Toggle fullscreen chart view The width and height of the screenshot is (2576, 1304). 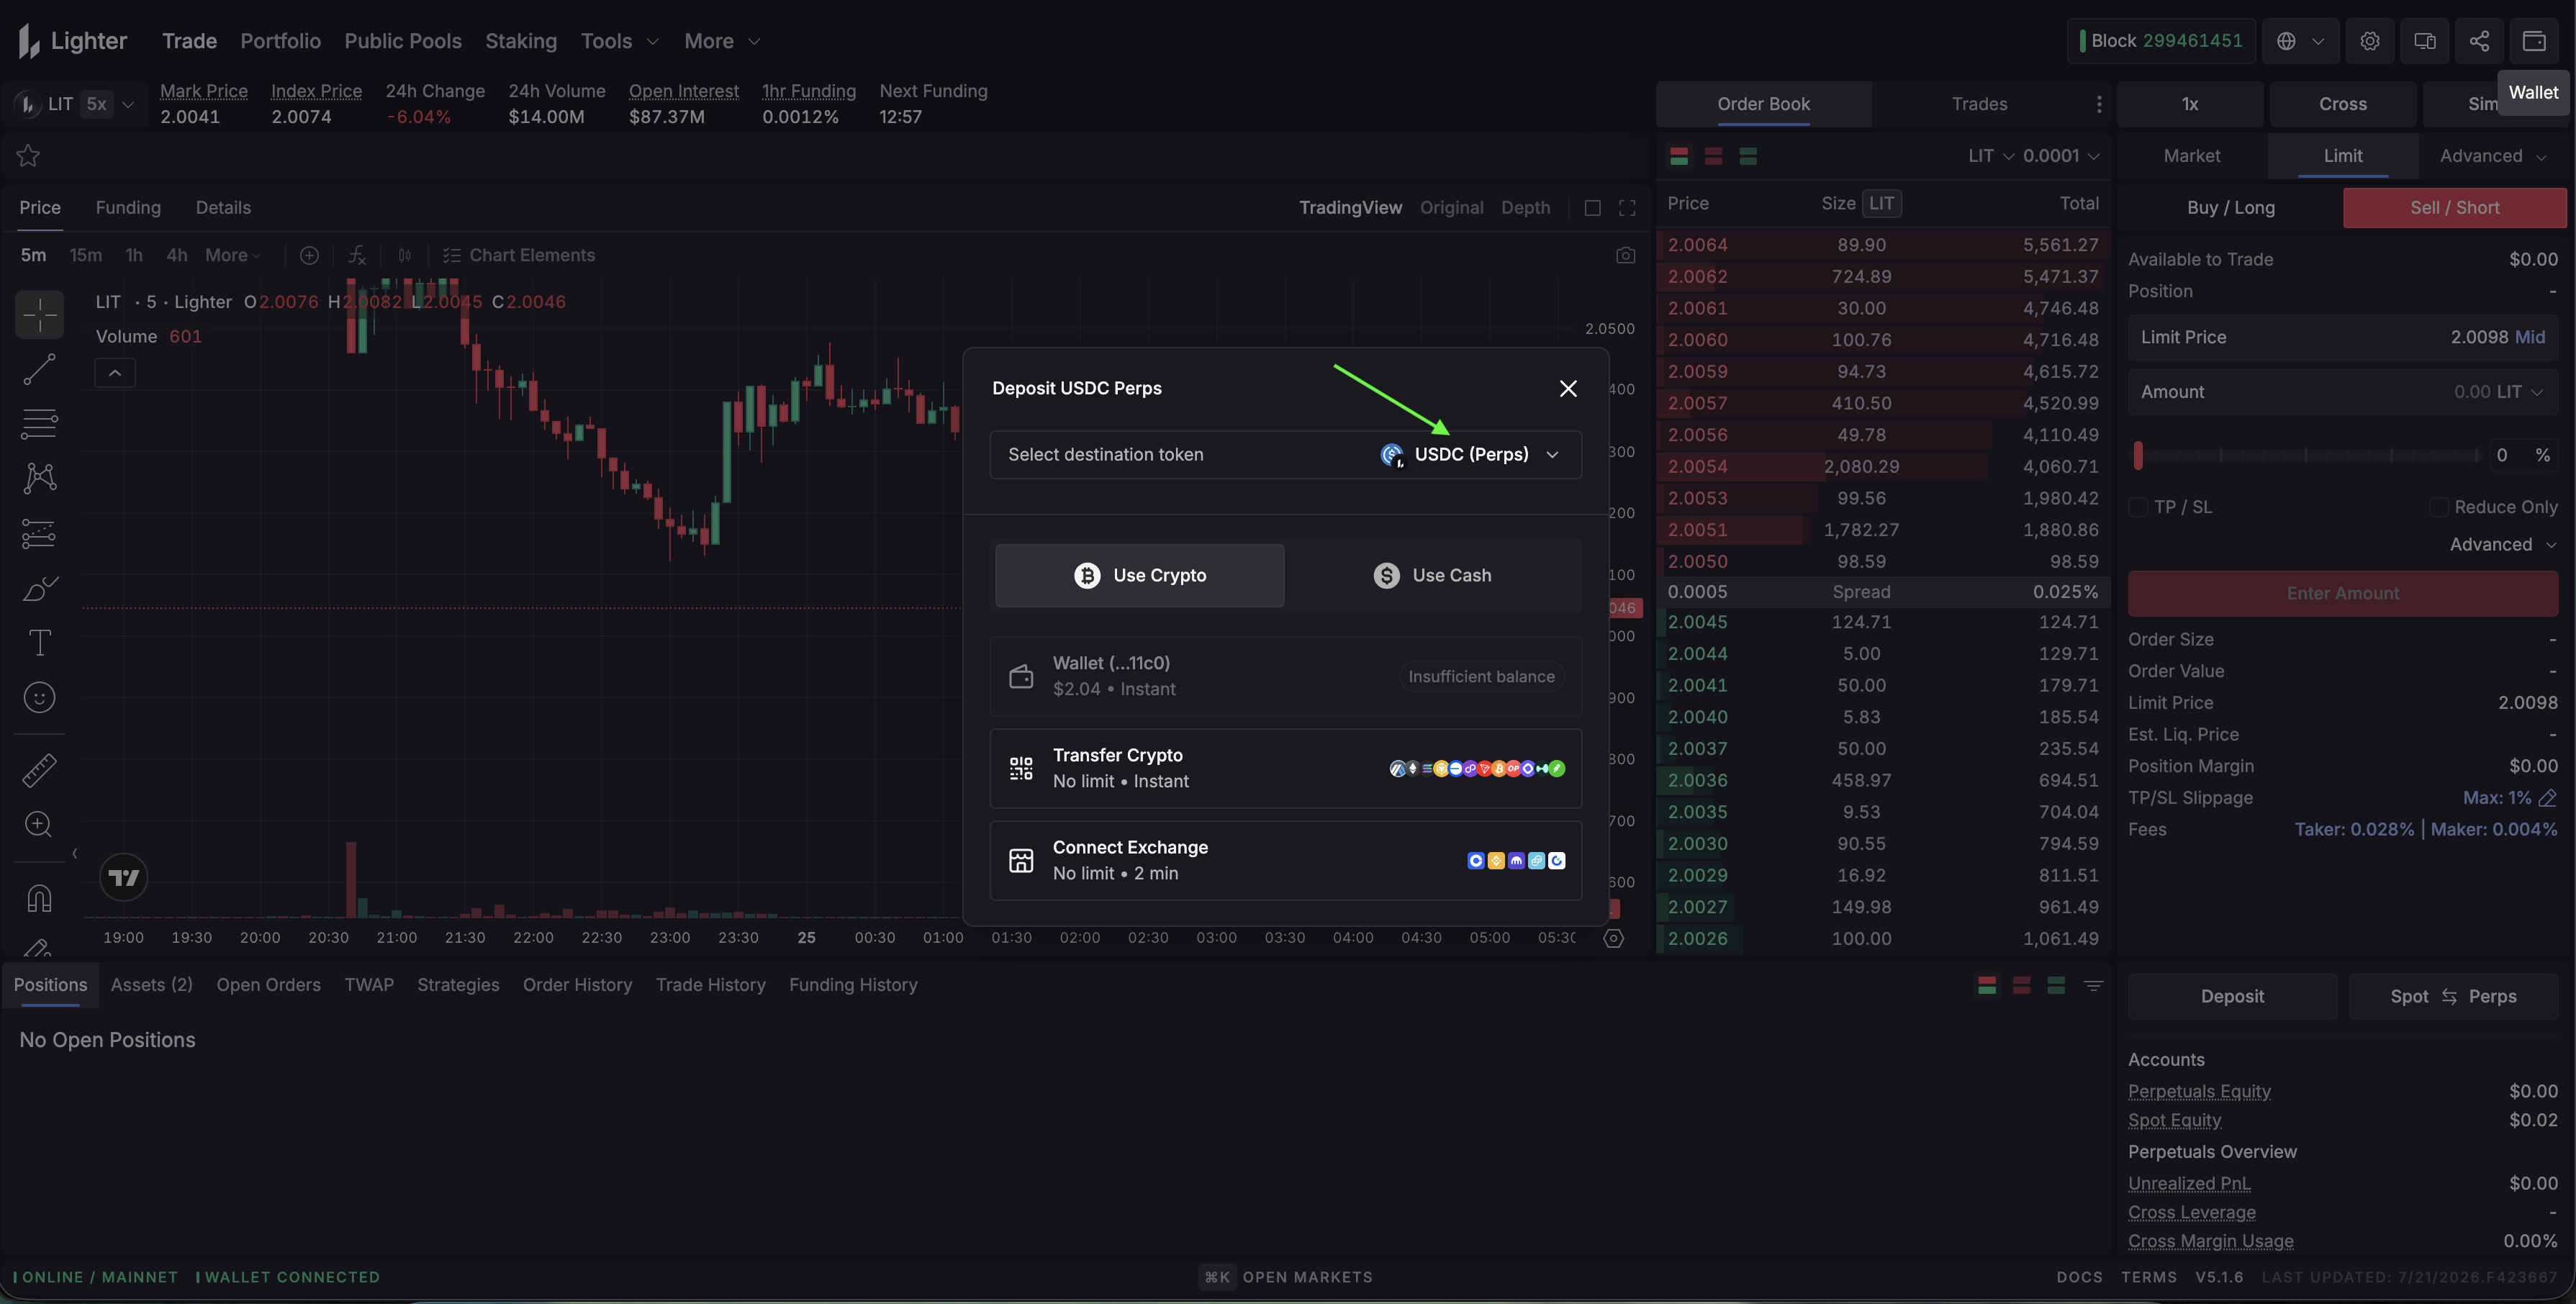tap(1627, 208)
